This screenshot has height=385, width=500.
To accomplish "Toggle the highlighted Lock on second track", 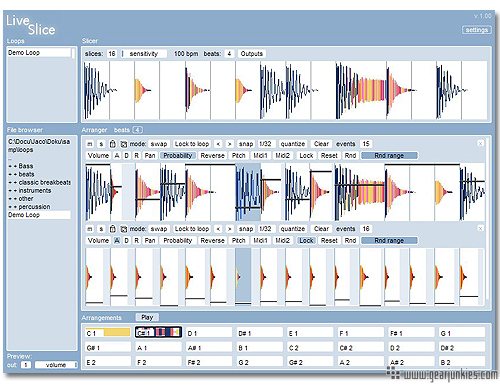I will coord(306,241).
